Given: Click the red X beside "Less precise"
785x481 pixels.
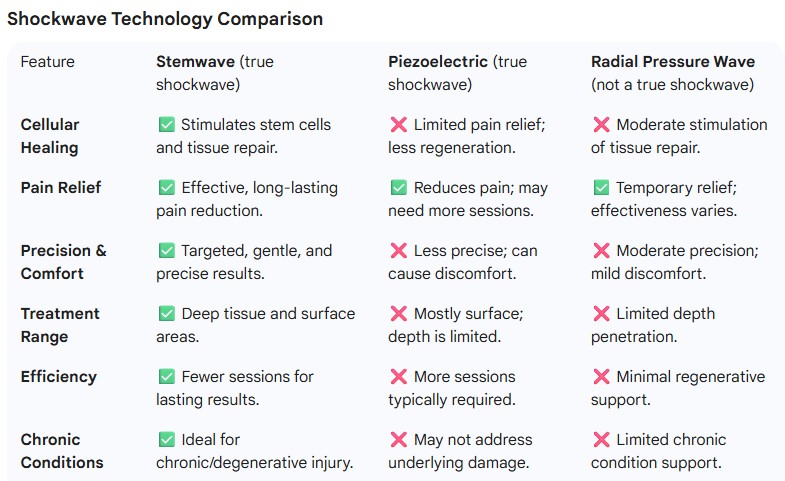Looking at the screenshot, I should (x=398, y=251).
